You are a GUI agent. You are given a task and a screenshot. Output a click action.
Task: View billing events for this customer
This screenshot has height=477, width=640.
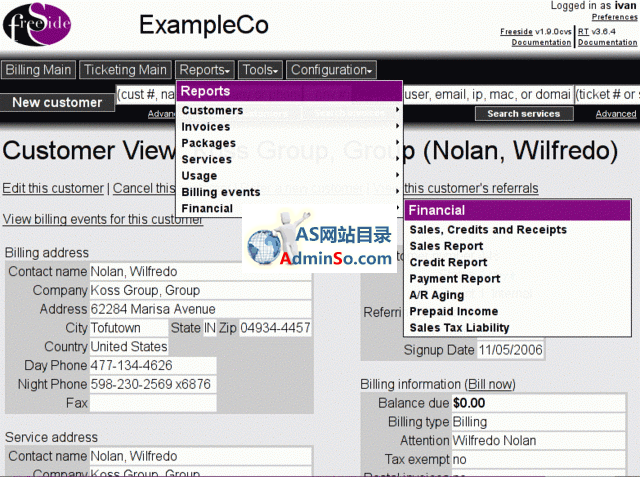pyautogui.click(x=103, y=219)
